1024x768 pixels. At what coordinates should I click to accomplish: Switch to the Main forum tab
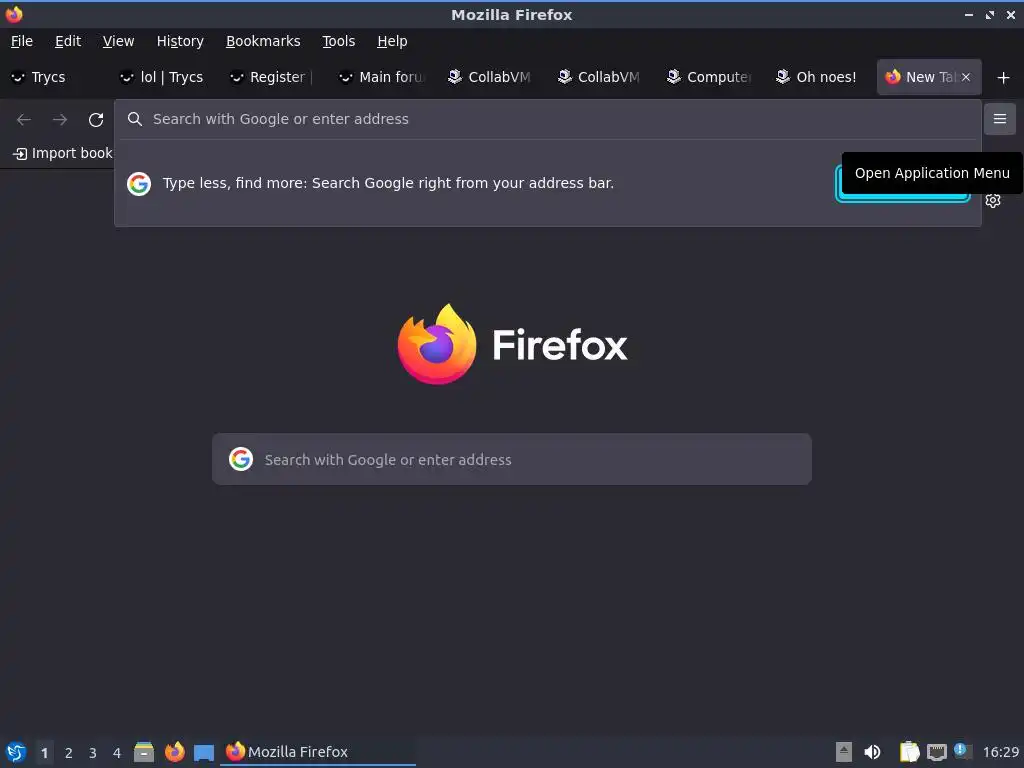(x=383, y=77)
